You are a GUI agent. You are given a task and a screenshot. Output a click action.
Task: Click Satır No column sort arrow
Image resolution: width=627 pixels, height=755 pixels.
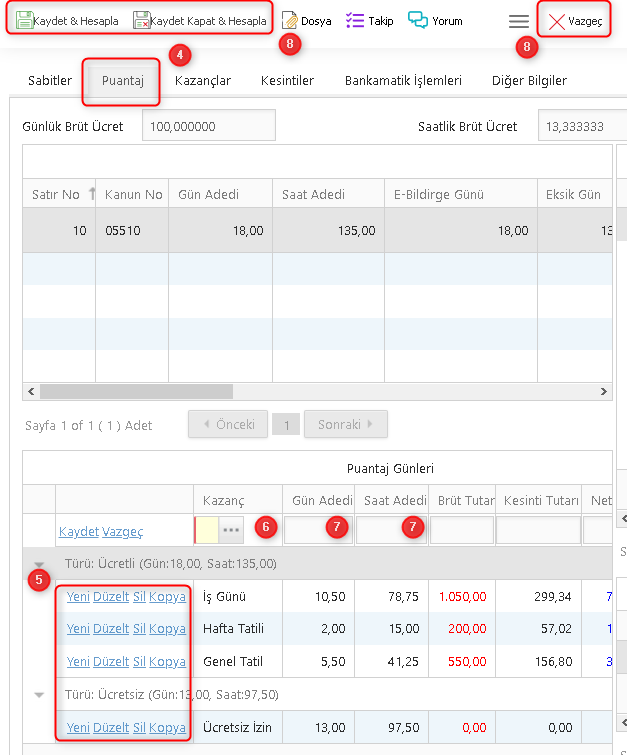[x=93, y=194]
